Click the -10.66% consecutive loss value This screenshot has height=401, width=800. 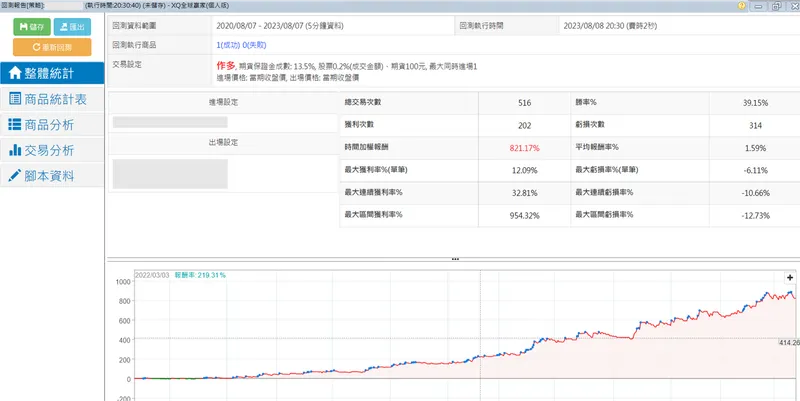coord(756,193)
